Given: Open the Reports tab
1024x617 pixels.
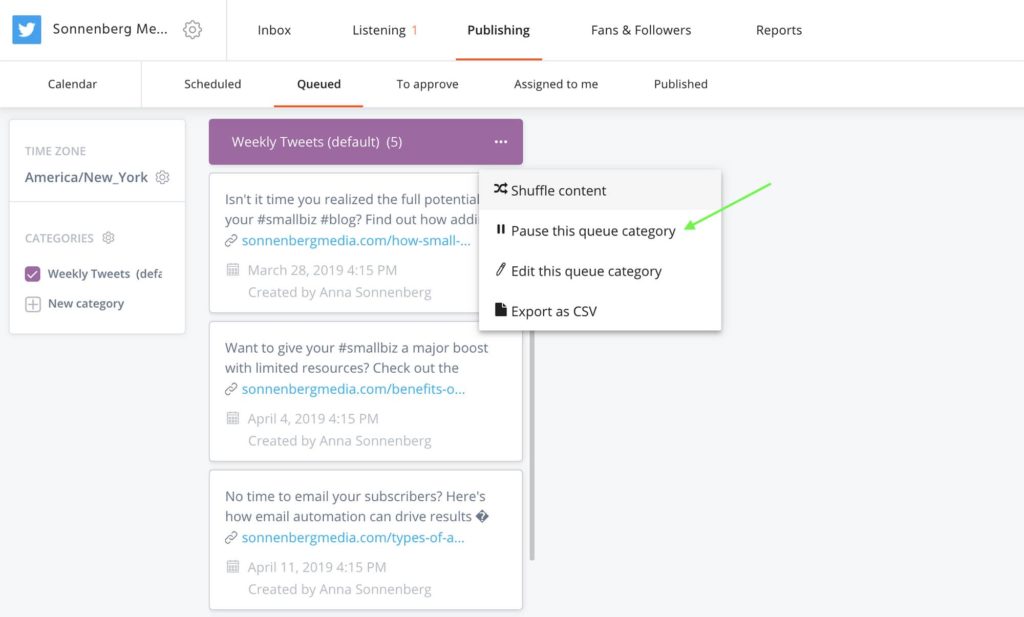Looking at the screenshot, I should 778,30.
